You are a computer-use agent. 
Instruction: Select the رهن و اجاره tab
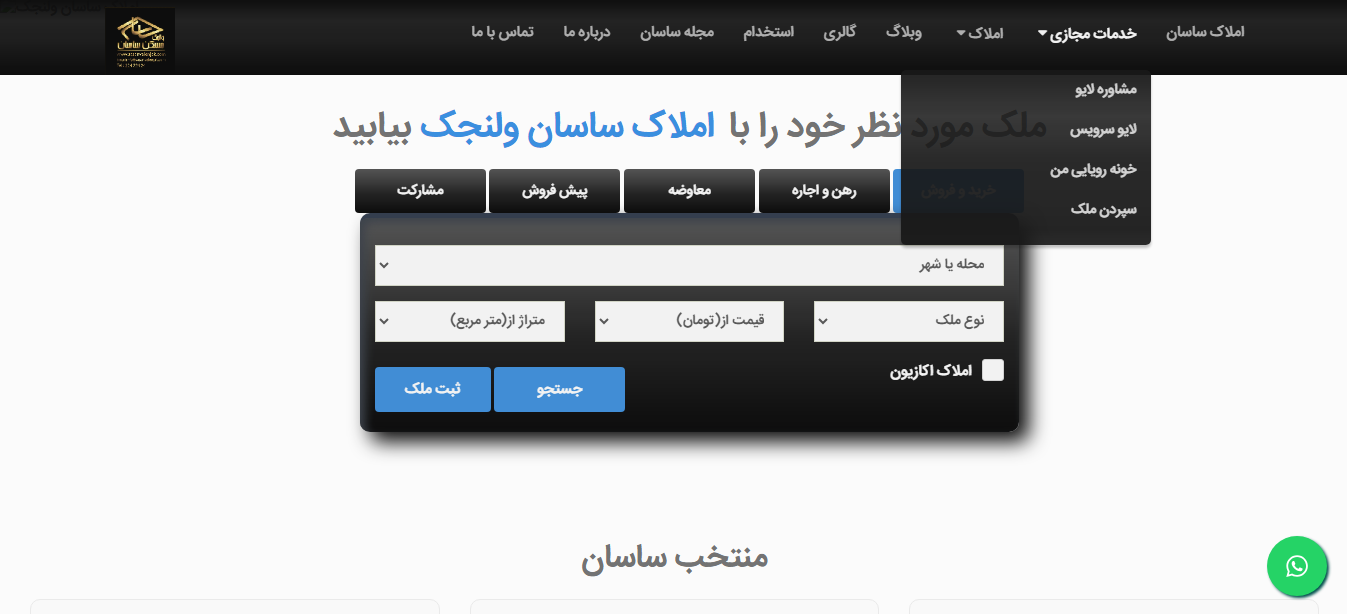824,191
